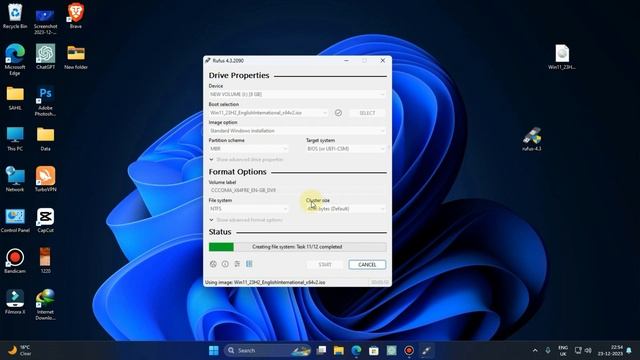Select the rufus-4.3 executable on desktop

click(532, 139)
